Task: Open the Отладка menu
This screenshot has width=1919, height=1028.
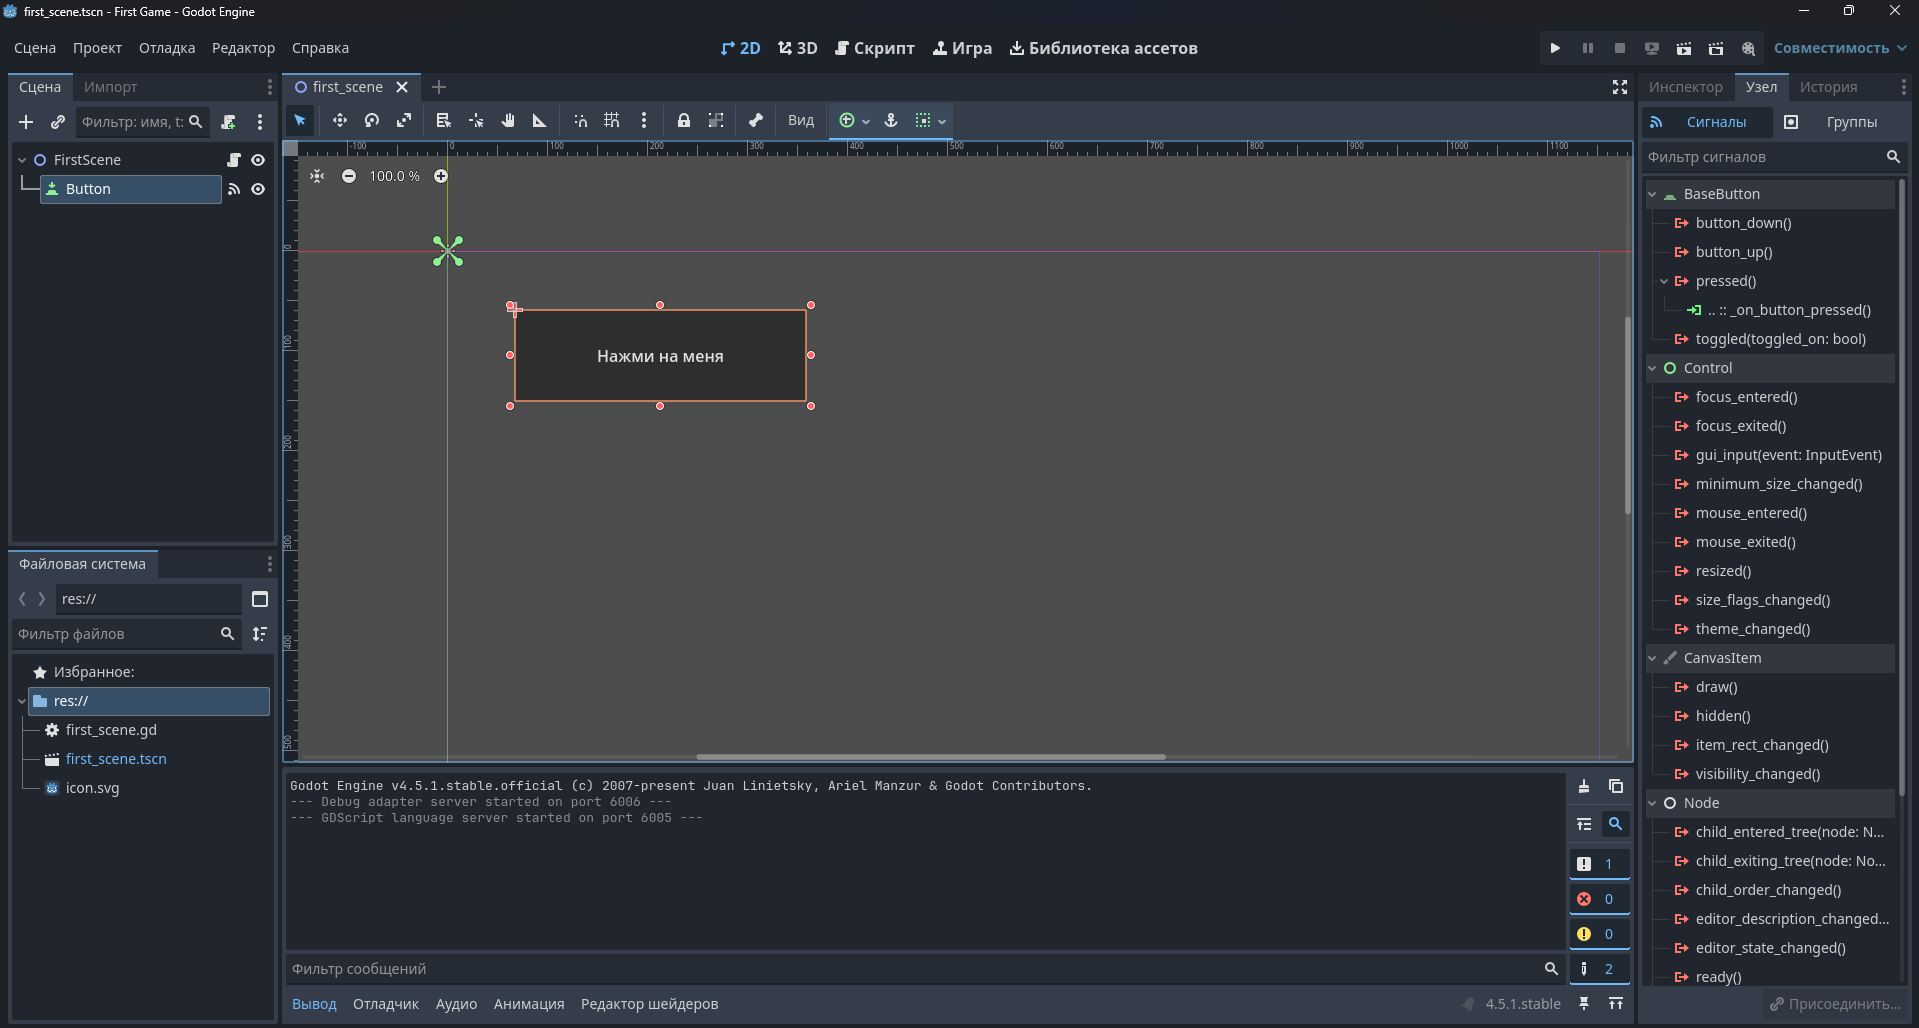Action: click(167, 48)
